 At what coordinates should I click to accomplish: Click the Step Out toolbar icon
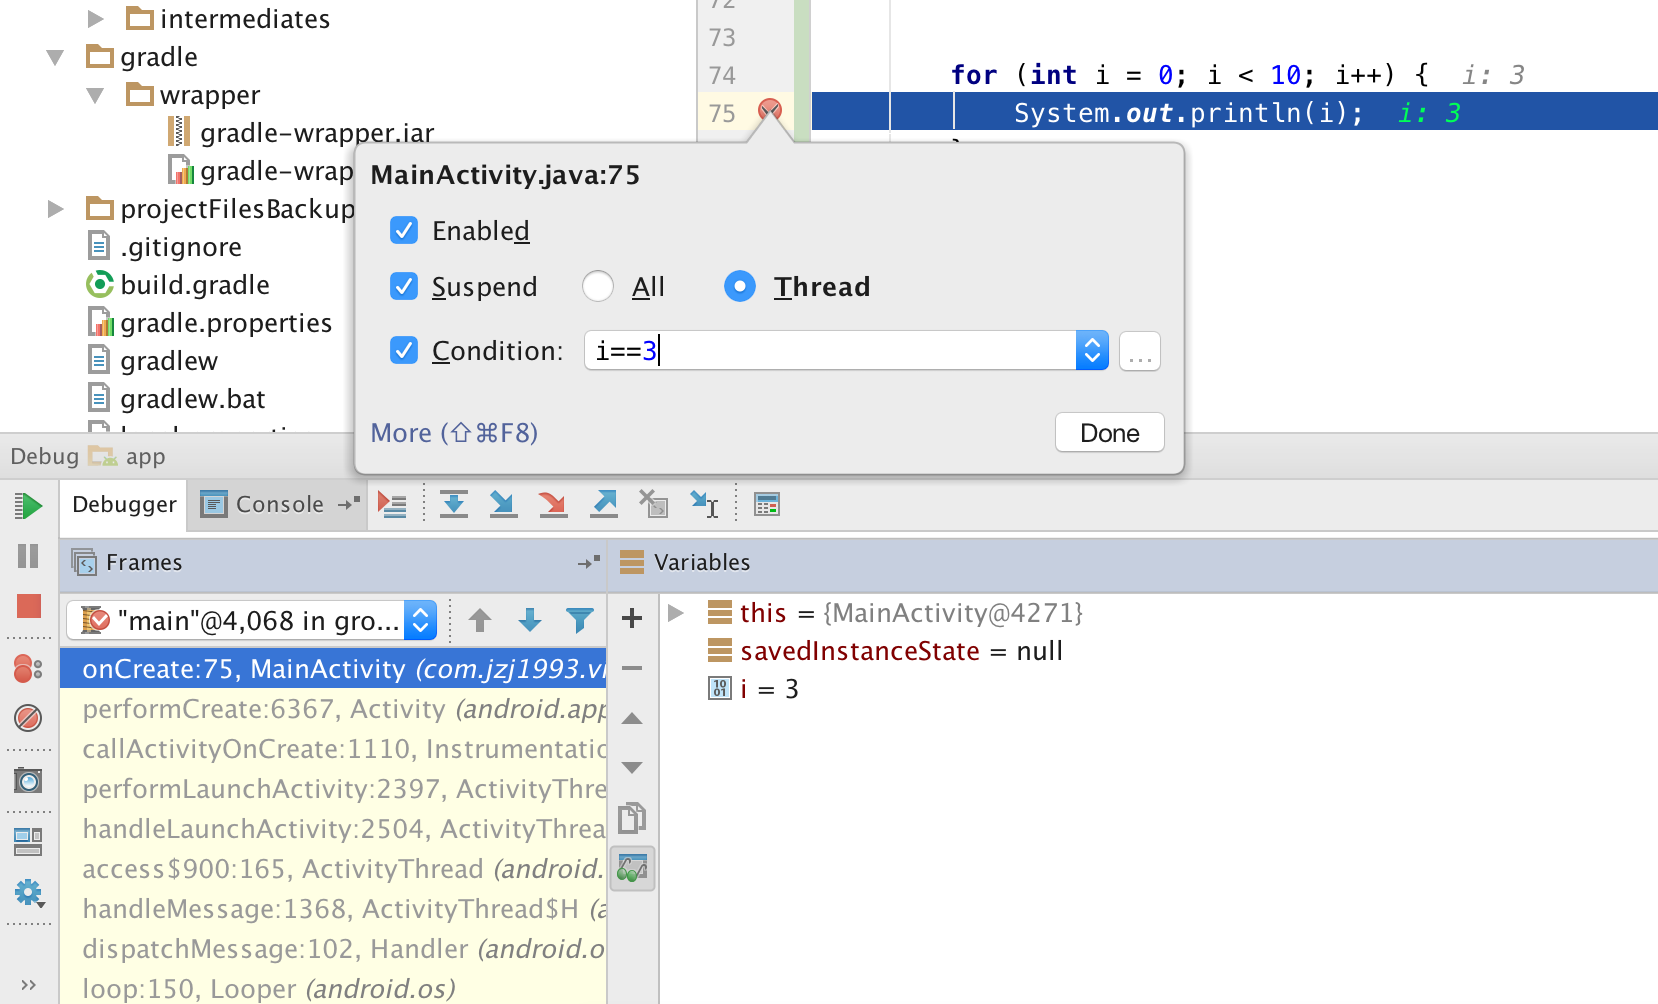[604, 504]
